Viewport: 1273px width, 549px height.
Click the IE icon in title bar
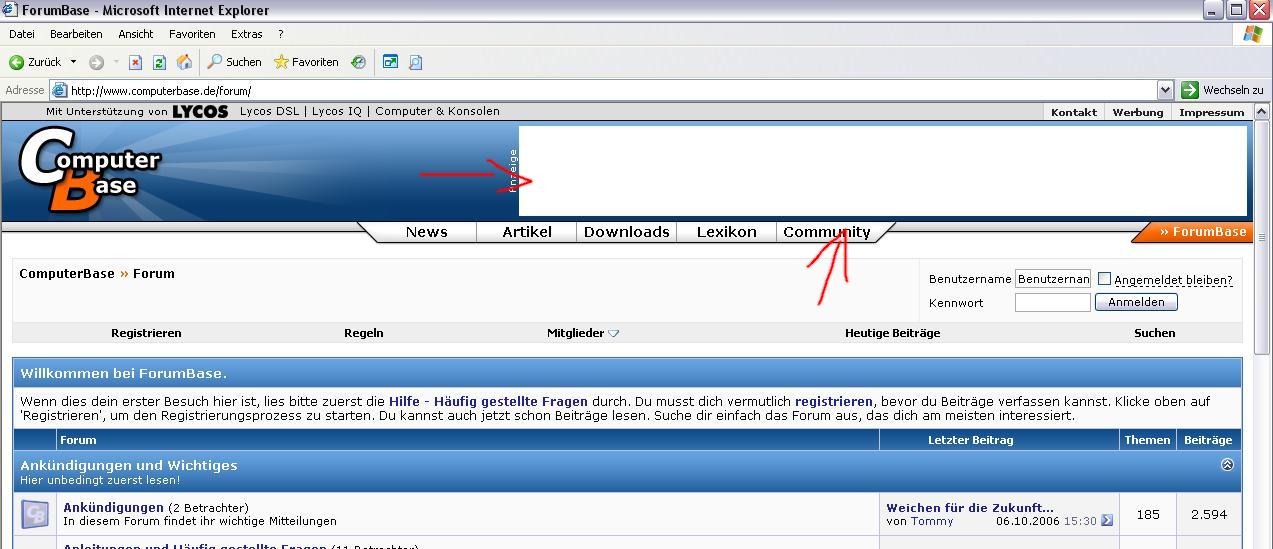click(10, 10)
